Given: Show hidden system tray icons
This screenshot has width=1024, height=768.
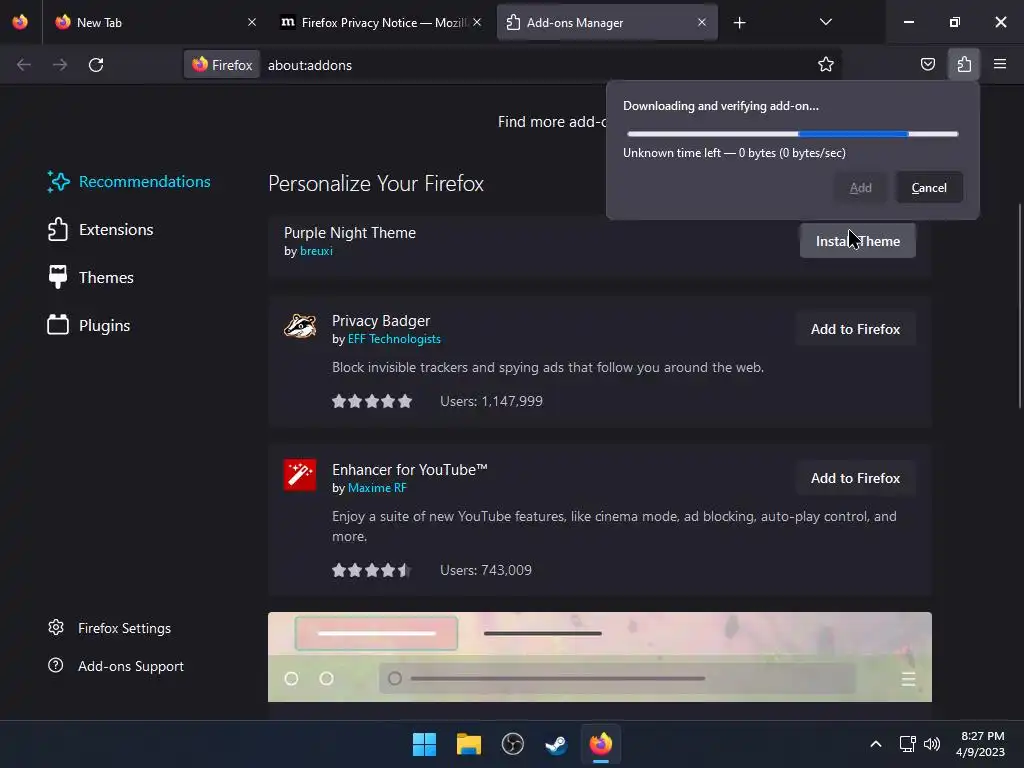Looking at the screenshot, I should point(876,744).
